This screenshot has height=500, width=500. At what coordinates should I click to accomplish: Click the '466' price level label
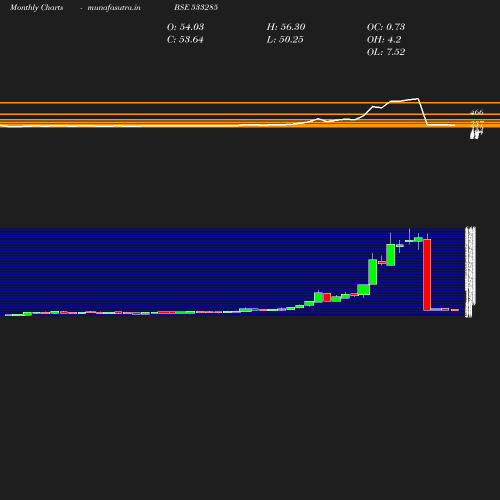click(x=477, y=112)
